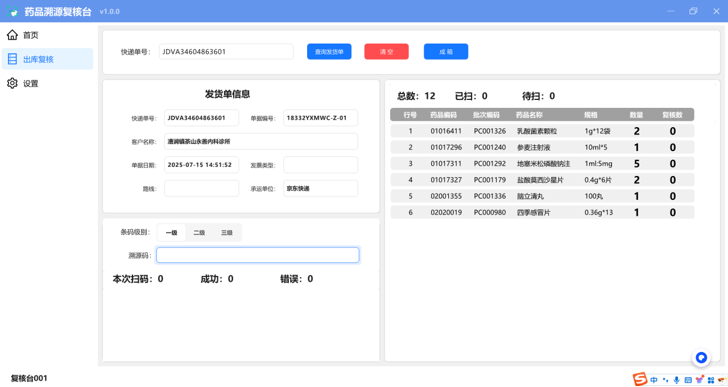Click the 数量 column header
Screen dimensions: 728x387
pyautogui.click(x=636, y=115)
